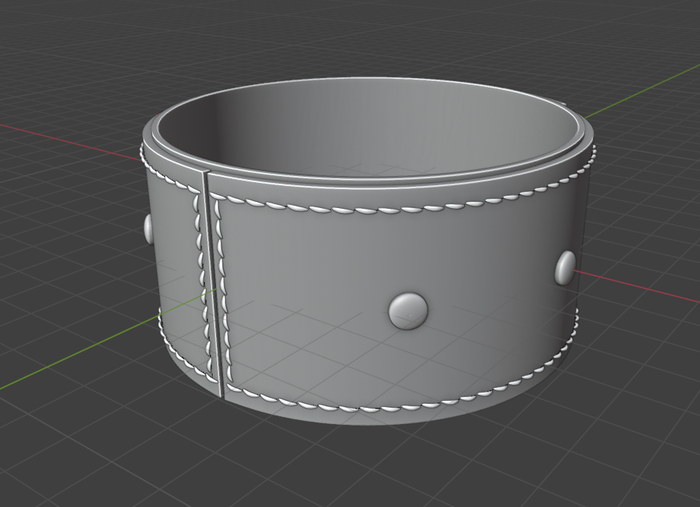Click the vertical stitching right of the seam
Viewport: 700px width, 507px height.
224,290
